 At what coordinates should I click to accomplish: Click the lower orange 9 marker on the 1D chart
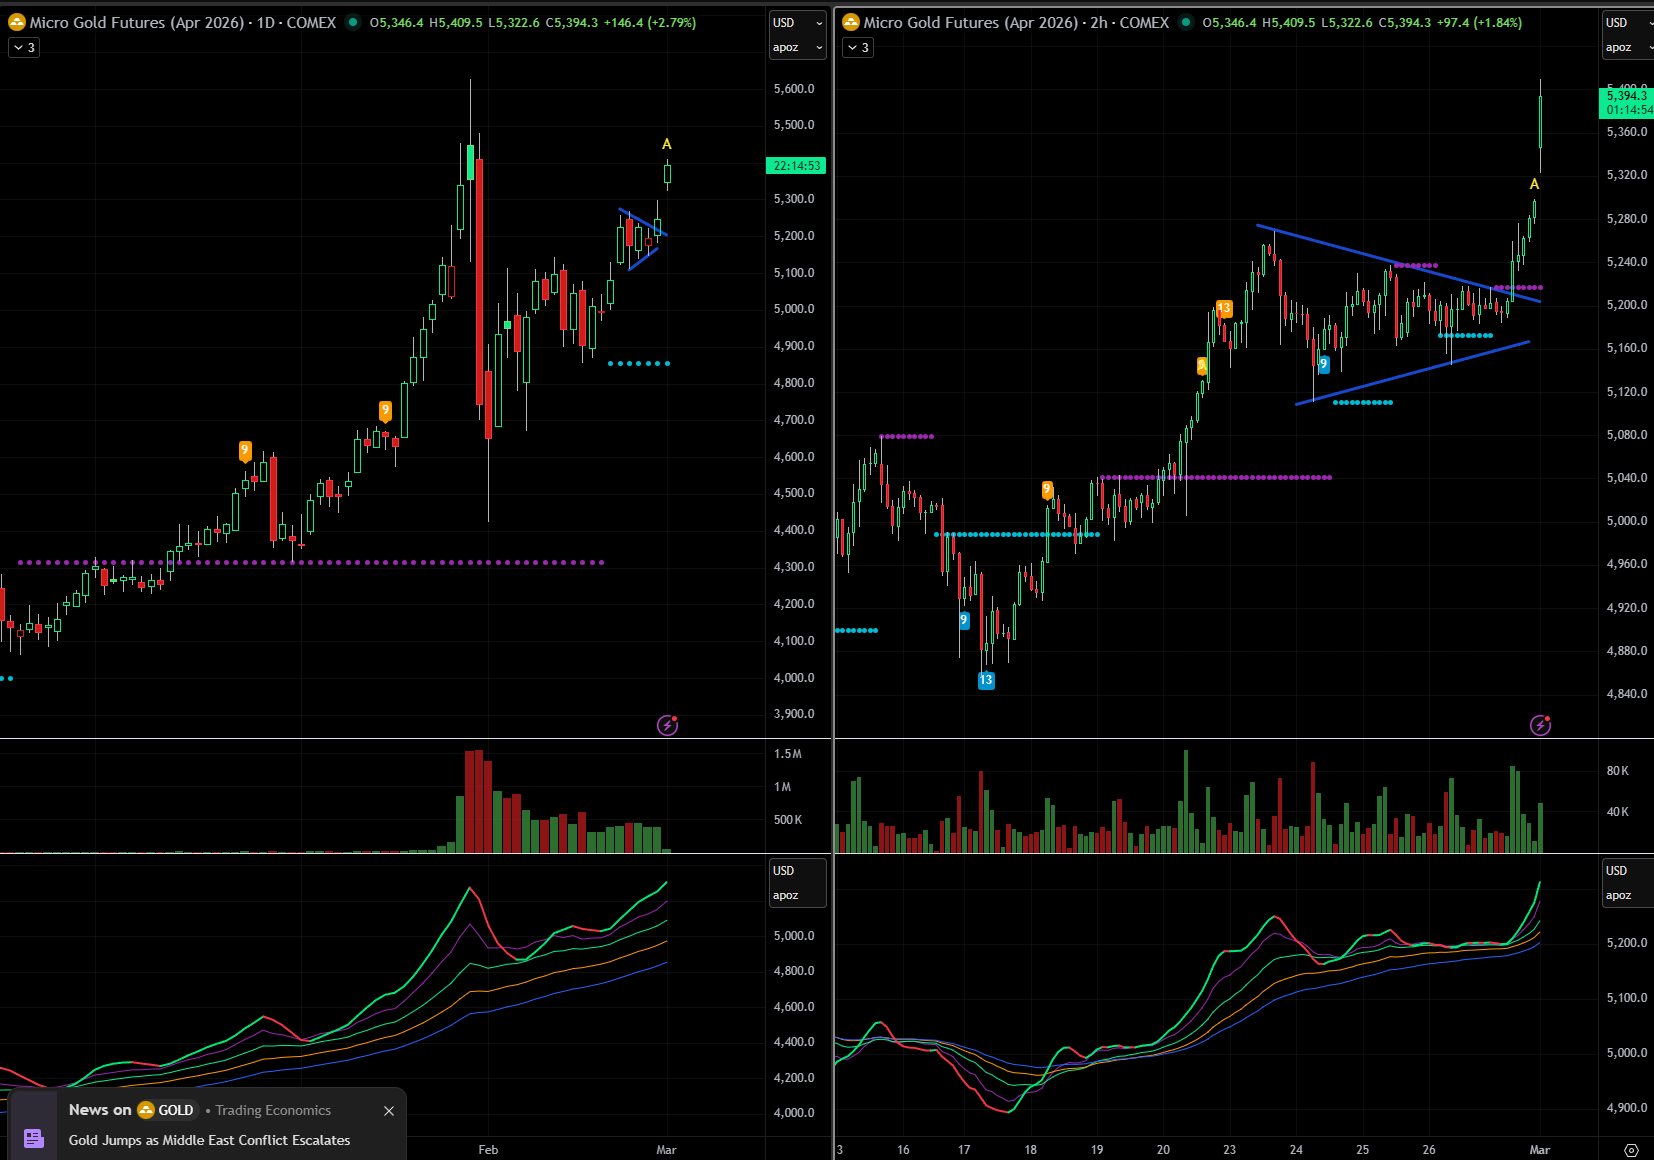pos(245,451)
